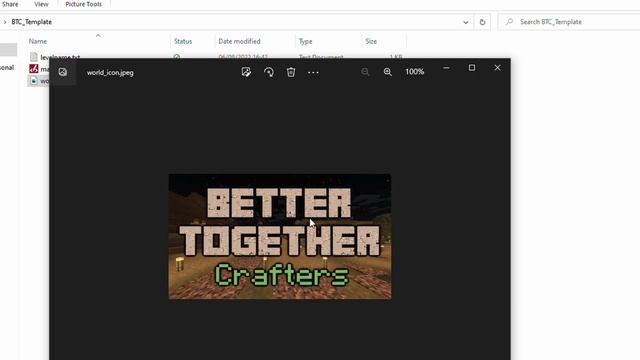Click the zoom out magnifier icon
Screen dimensions: 640x360
tap(365, 72)
